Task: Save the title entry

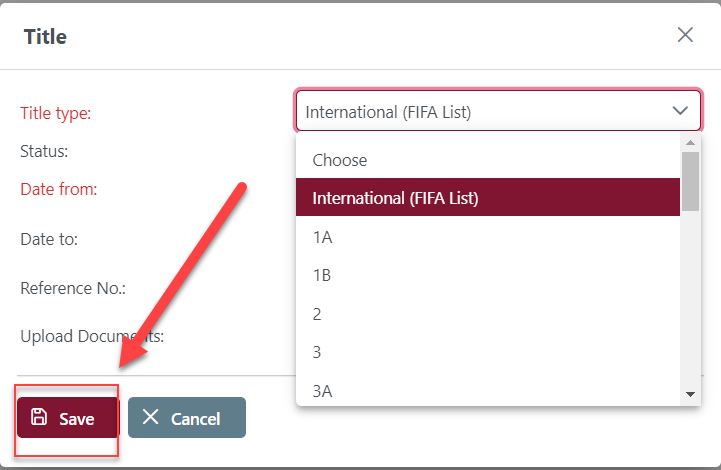Action: point(68,418)
